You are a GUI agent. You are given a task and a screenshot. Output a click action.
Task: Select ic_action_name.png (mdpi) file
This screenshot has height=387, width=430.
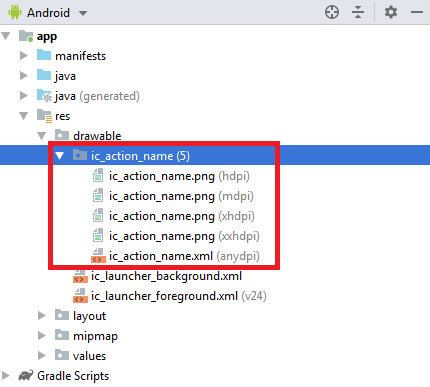click(x=181, y=196)
